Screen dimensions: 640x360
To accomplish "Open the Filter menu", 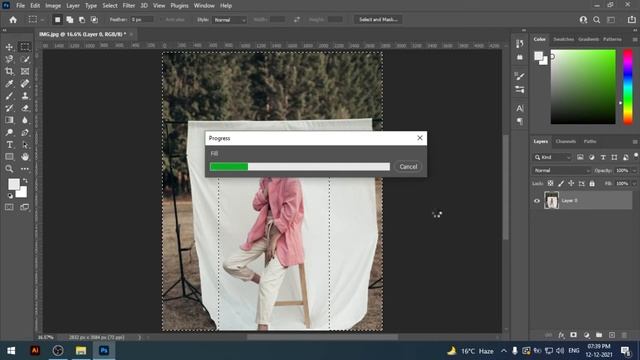I will point(129,6).
